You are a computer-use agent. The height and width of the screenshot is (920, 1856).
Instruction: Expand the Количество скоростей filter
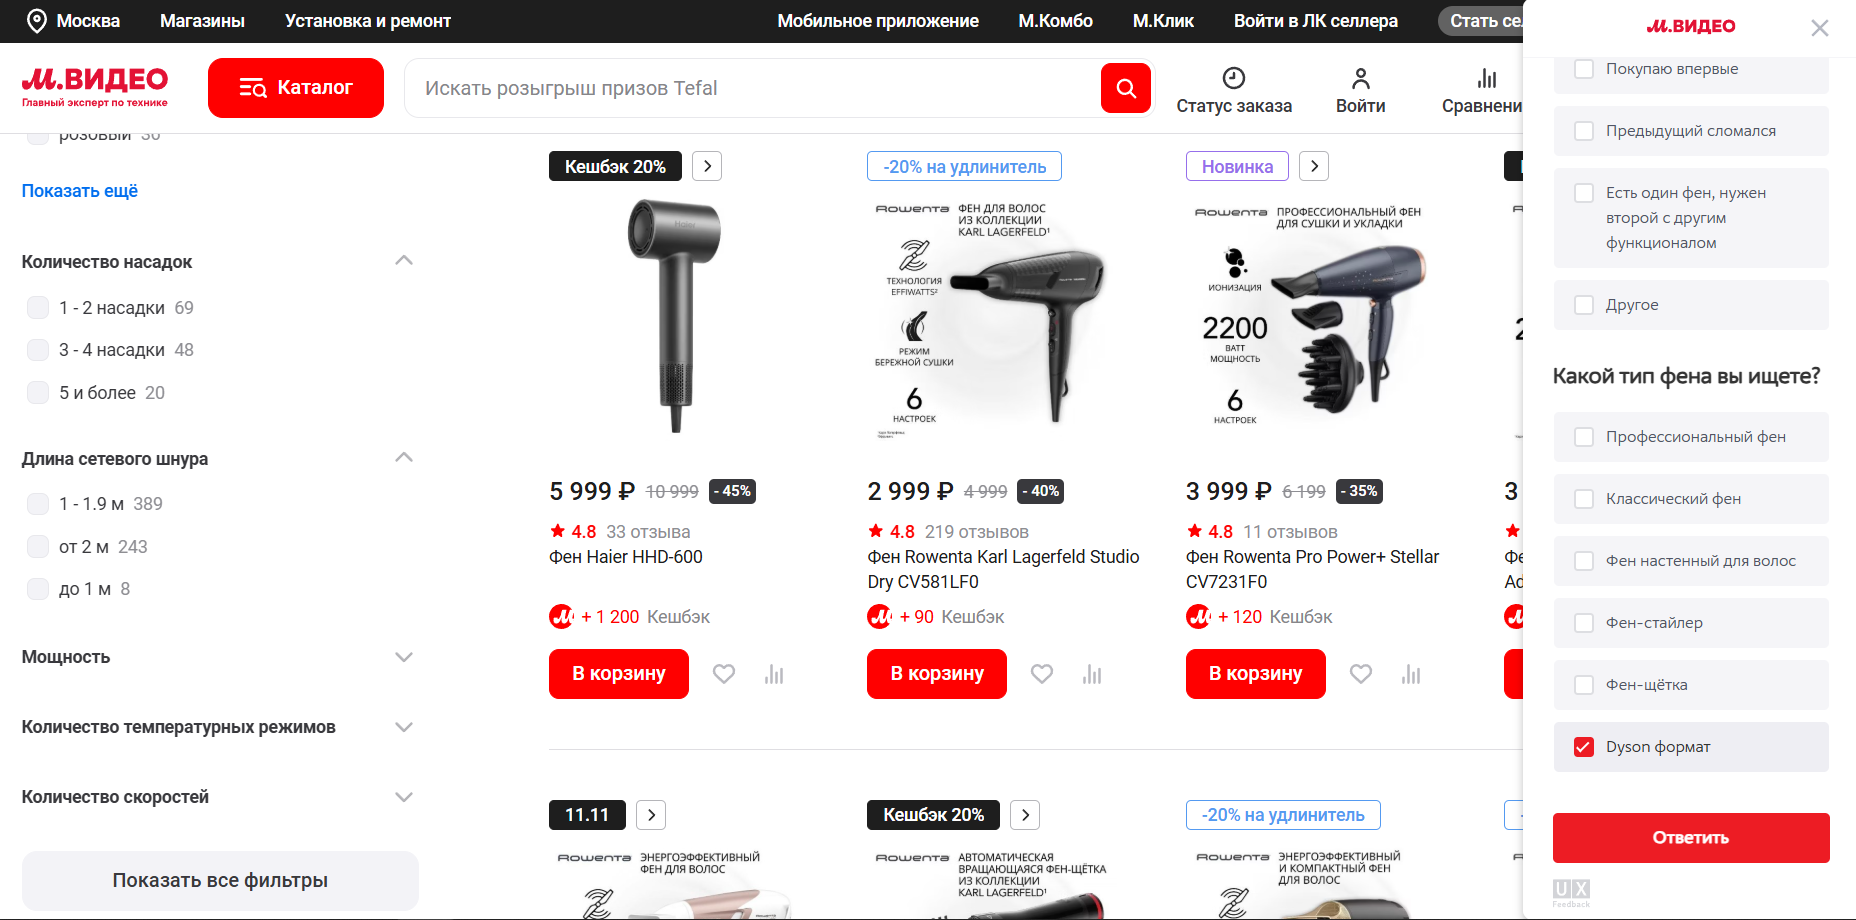click(x=404, y=797)
